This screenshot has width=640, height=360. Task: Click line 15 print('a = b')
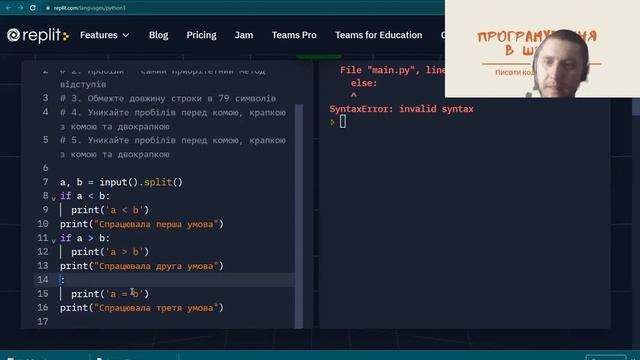(x=110, y=294)
